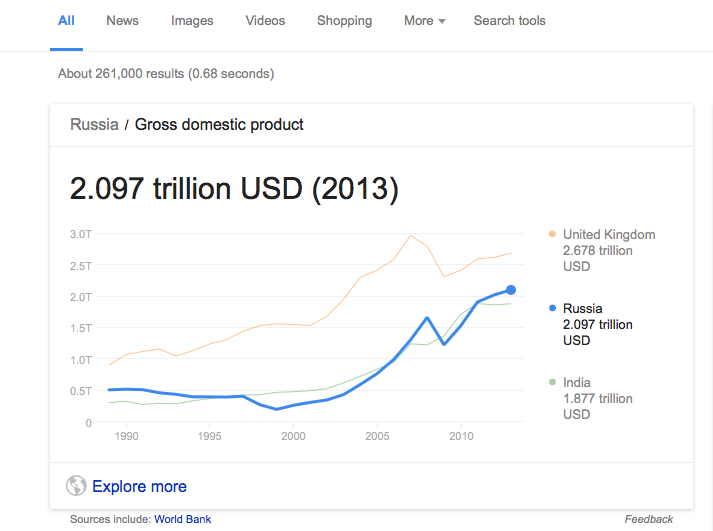
Task: Select the United Kingdom legend label
Action: pyautogui.click(x=609, y=234)
